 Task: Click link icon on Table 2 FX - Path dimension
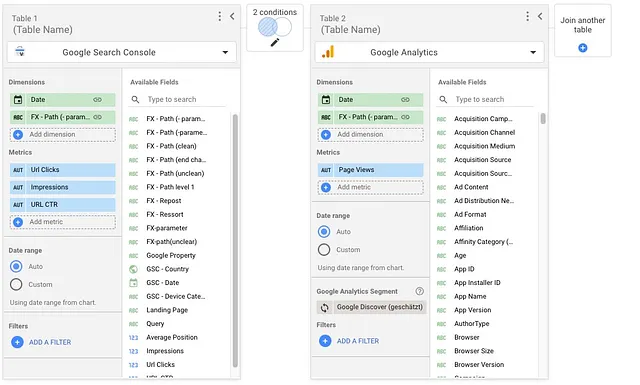pos(405,117)
